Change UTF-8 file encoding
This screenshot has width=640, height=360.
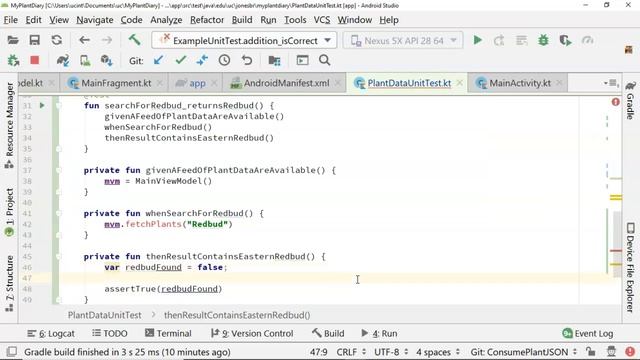click(x=391, y=352)
